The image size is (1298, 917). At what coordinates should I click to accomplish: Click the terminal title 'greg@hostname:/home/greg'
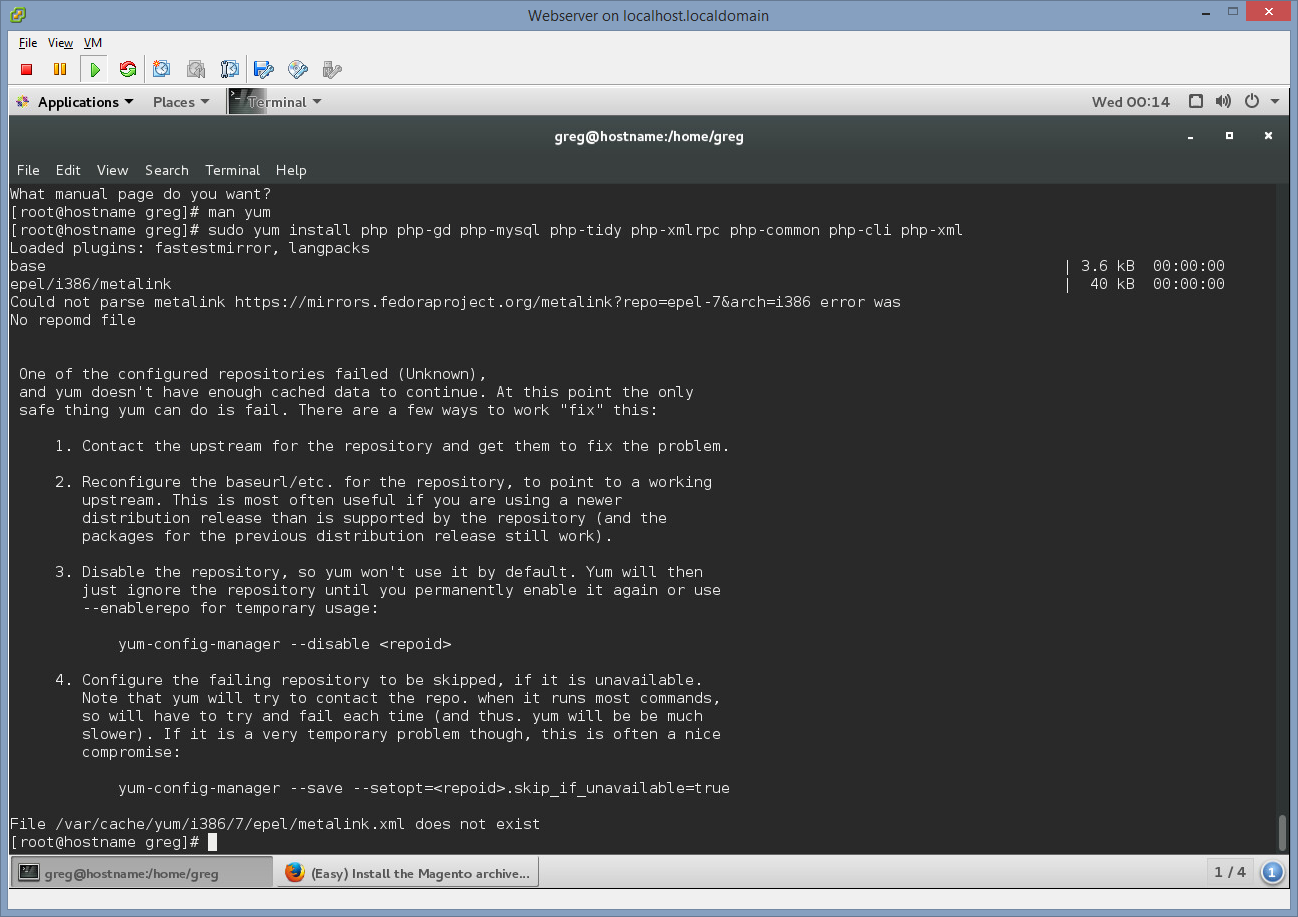[x=649, y=136]
